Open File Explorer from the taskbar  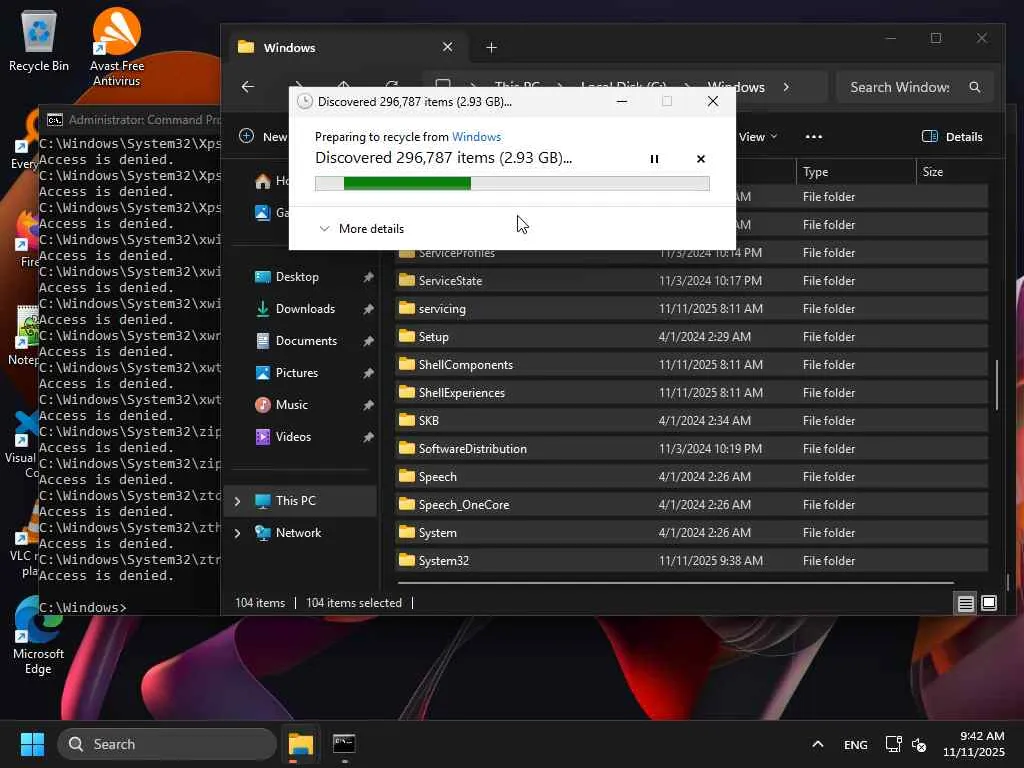point(301,744)
